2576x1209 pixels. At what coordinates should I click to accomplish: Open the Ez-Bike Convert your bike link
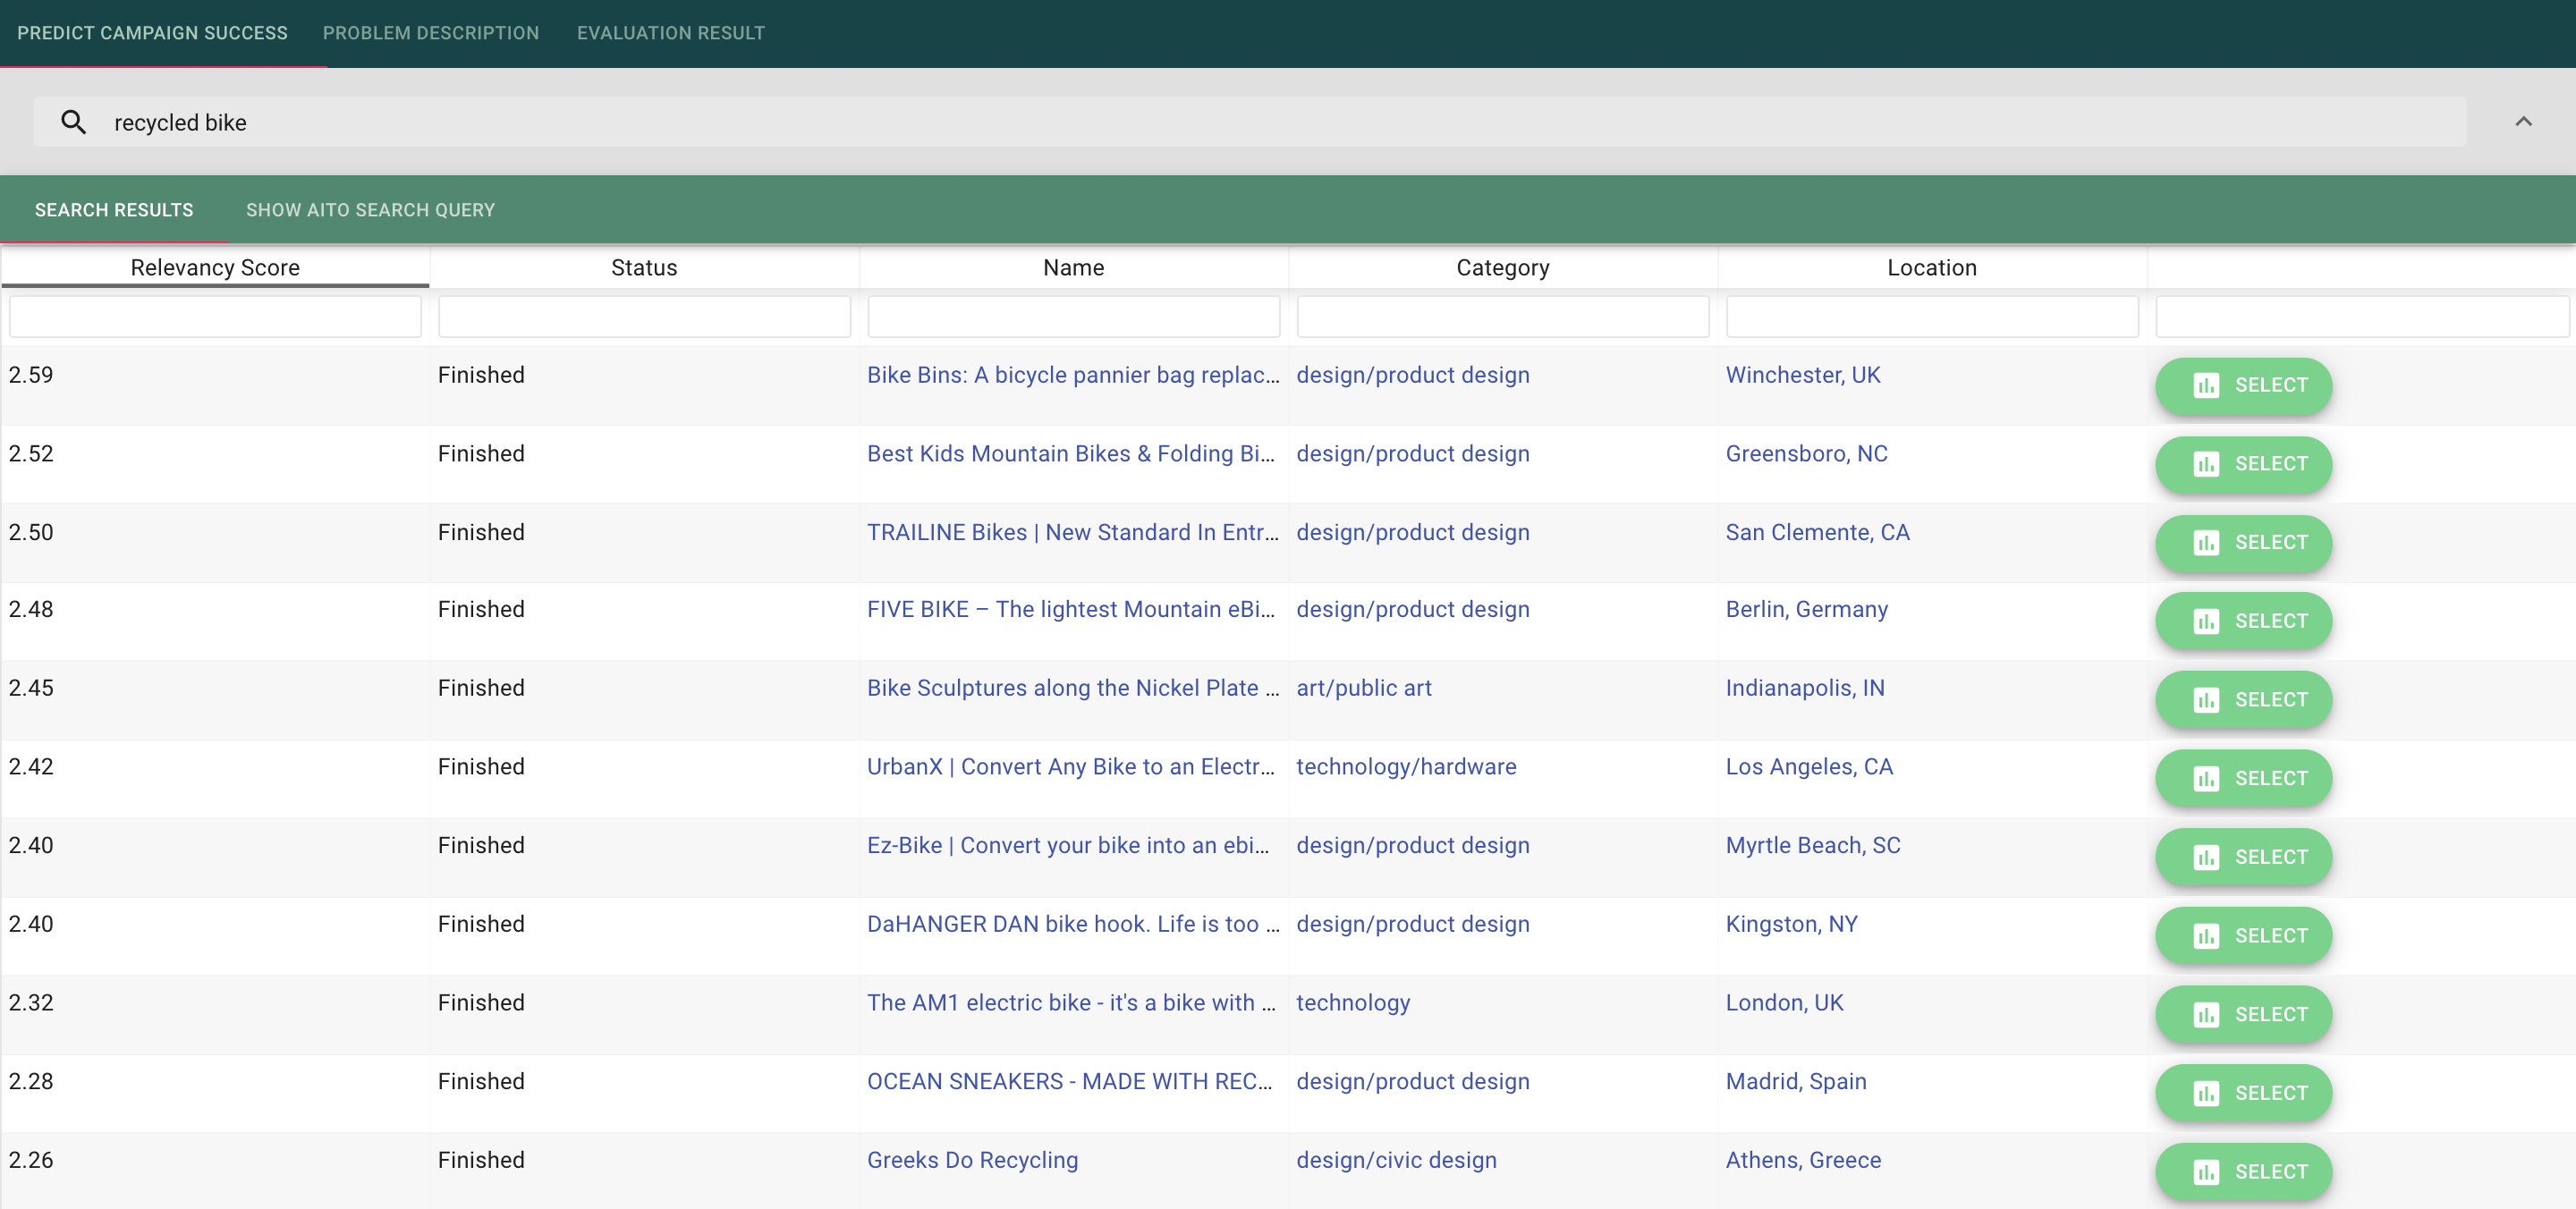(x=1068, y=845)
